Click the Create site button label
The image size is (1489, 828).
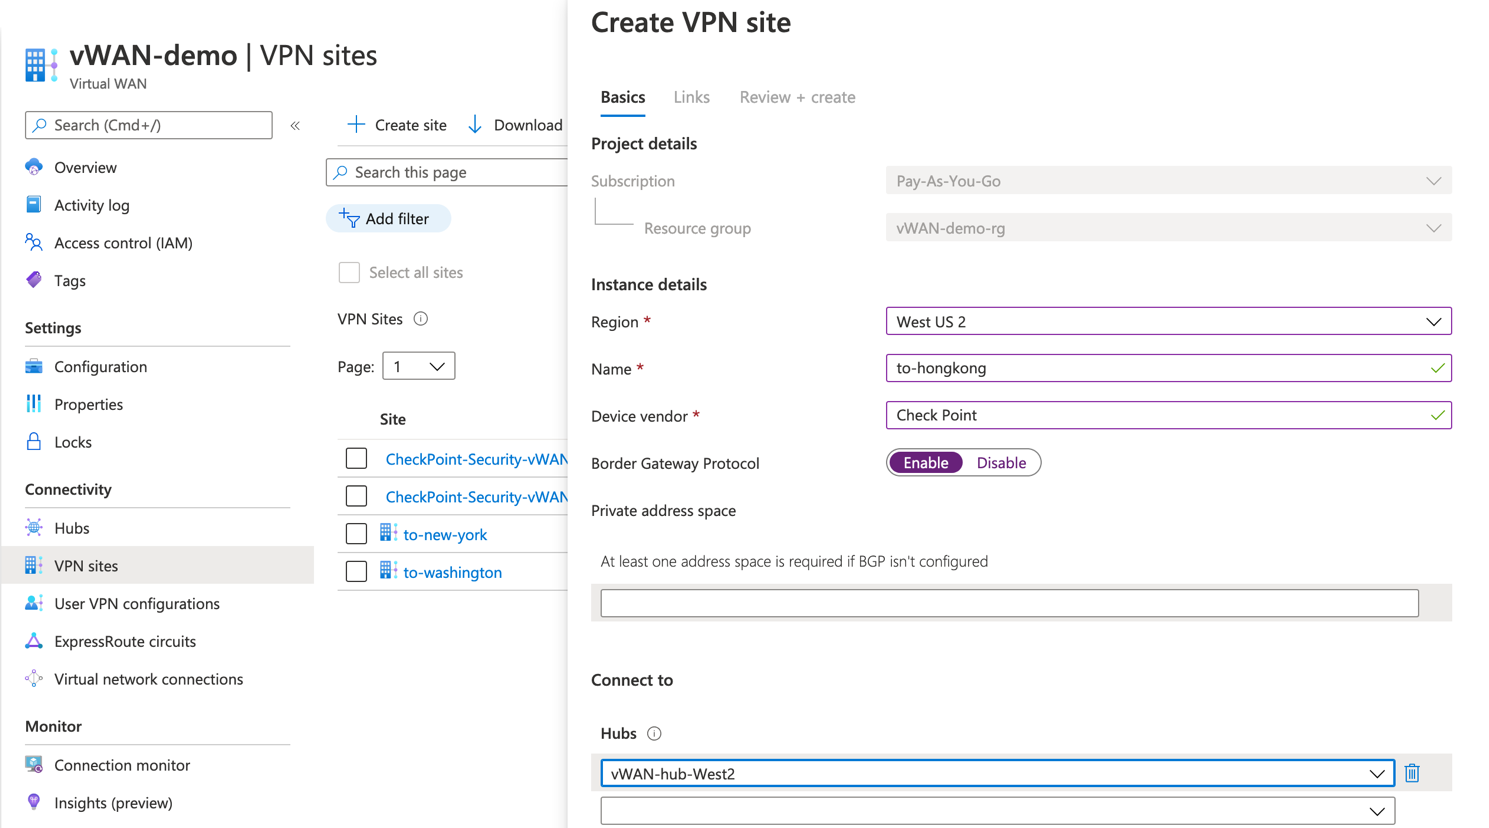tap(410, 125)
